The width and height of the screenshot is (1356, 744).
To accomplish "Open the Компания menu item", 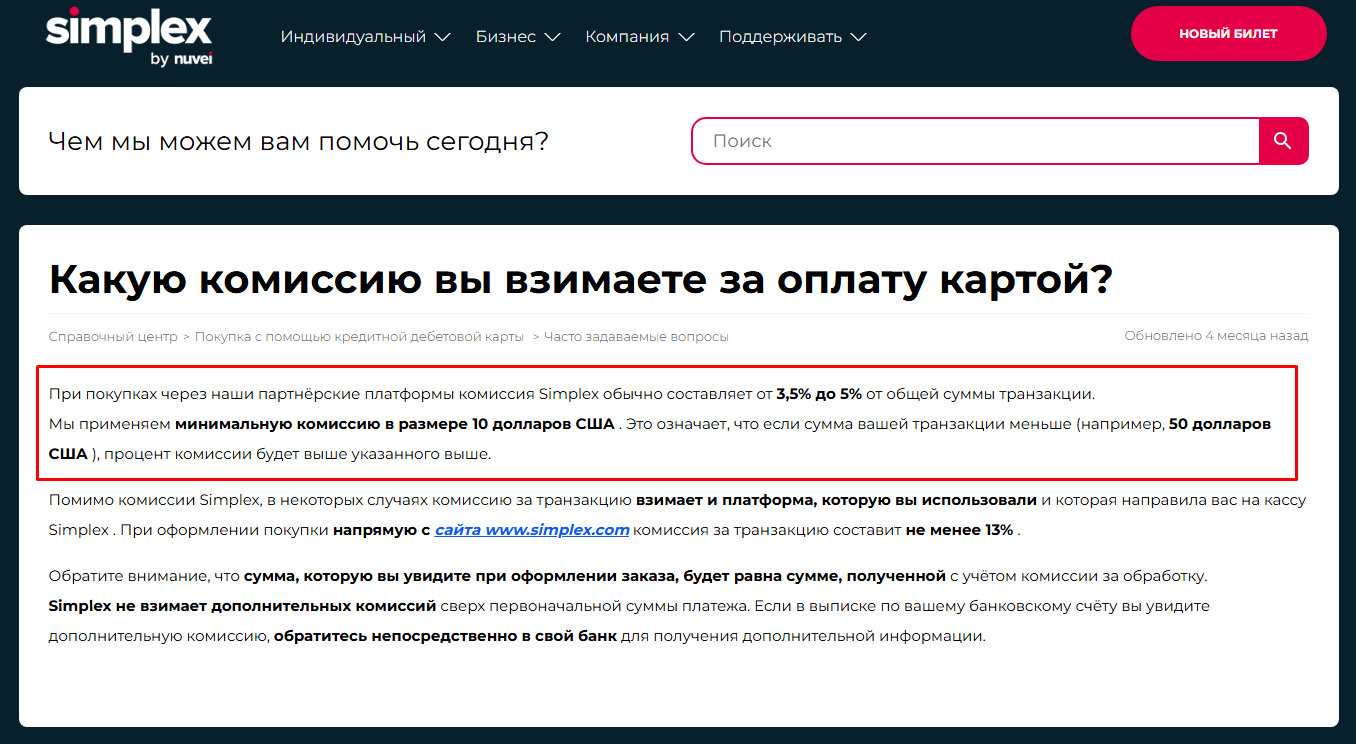I will 629,36.
